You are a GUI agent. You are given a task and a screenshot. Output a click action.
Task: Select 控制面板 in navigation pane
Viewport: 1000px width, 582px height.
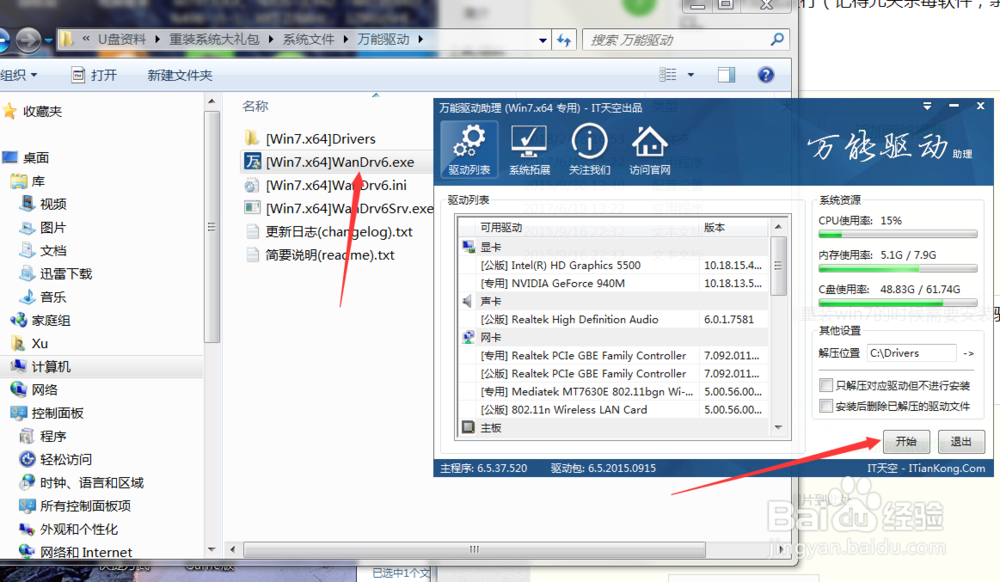(x=57, y=413)
